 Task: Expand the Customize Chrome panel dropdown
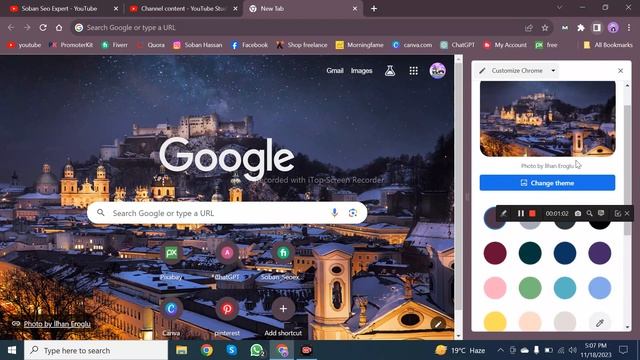[553, 71]
